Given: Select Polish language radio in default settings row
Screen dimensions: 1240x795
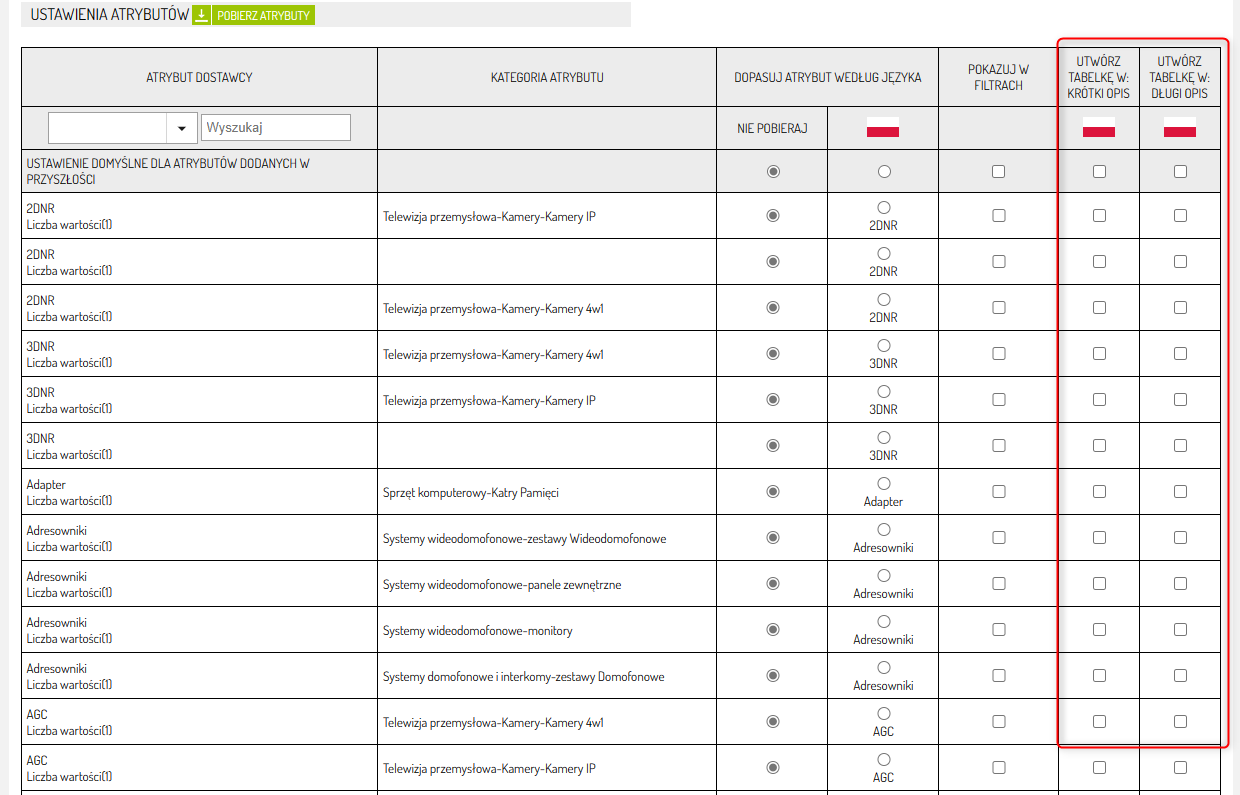Looking at the screenshot, I should 883,171.
